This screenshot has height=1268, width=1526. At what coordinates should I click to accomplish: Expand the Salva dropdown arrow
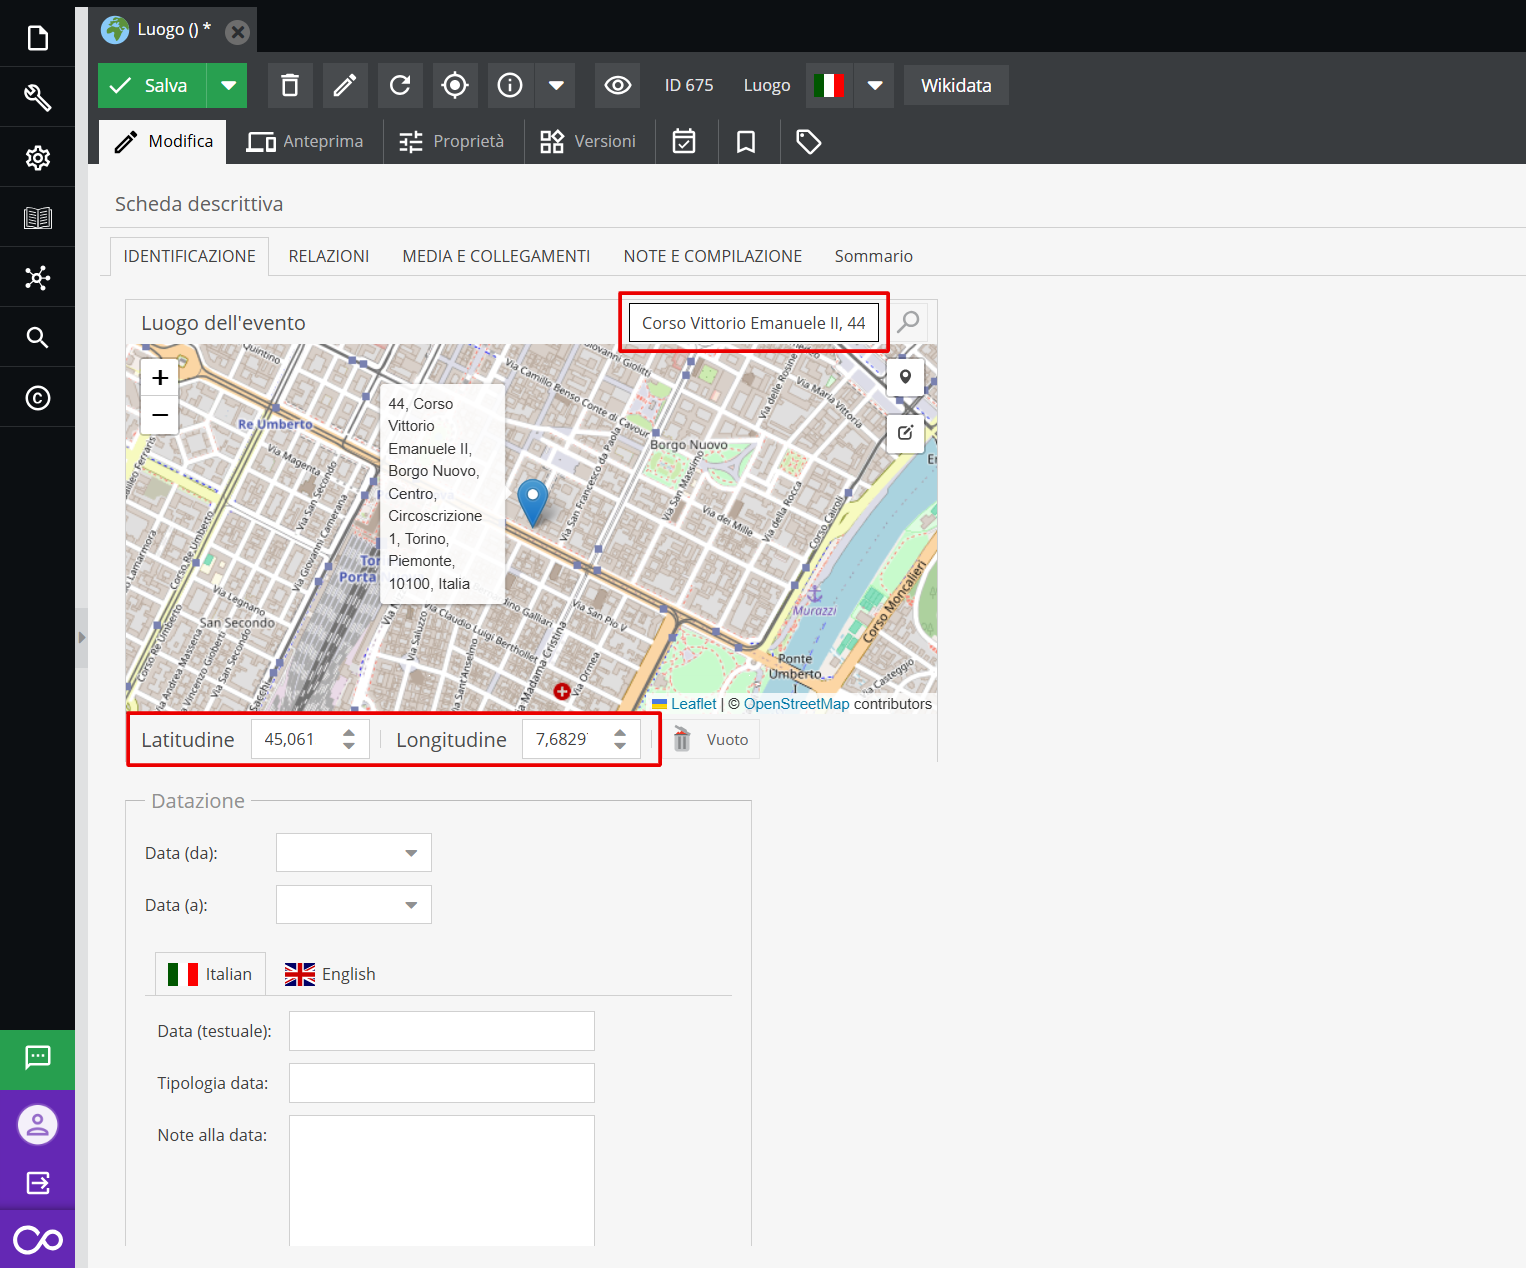tap(228, 86)
